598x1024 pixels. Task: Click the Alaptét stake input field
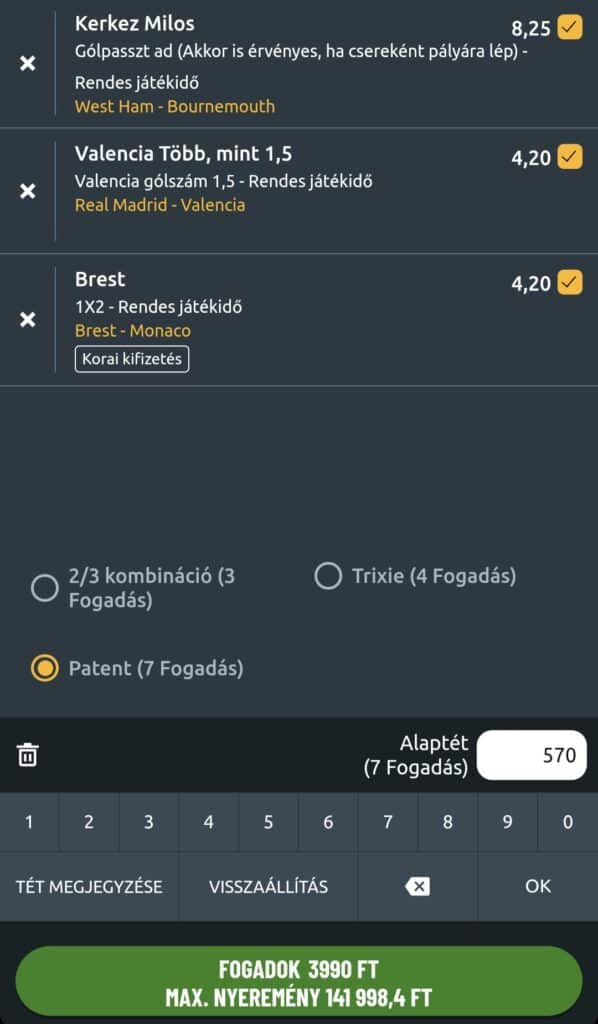(531, 755)
